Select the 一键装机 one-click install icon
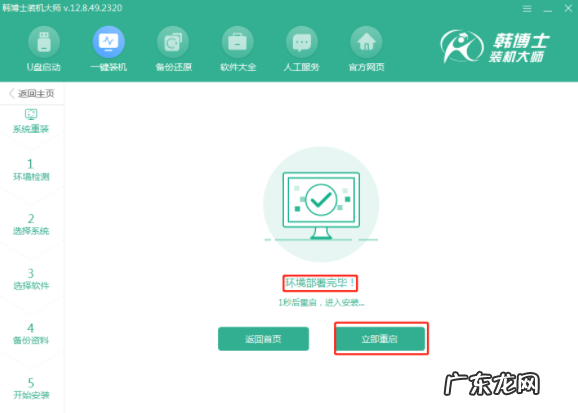This screenshot has height=413, width=578. (x=109, y=42)
